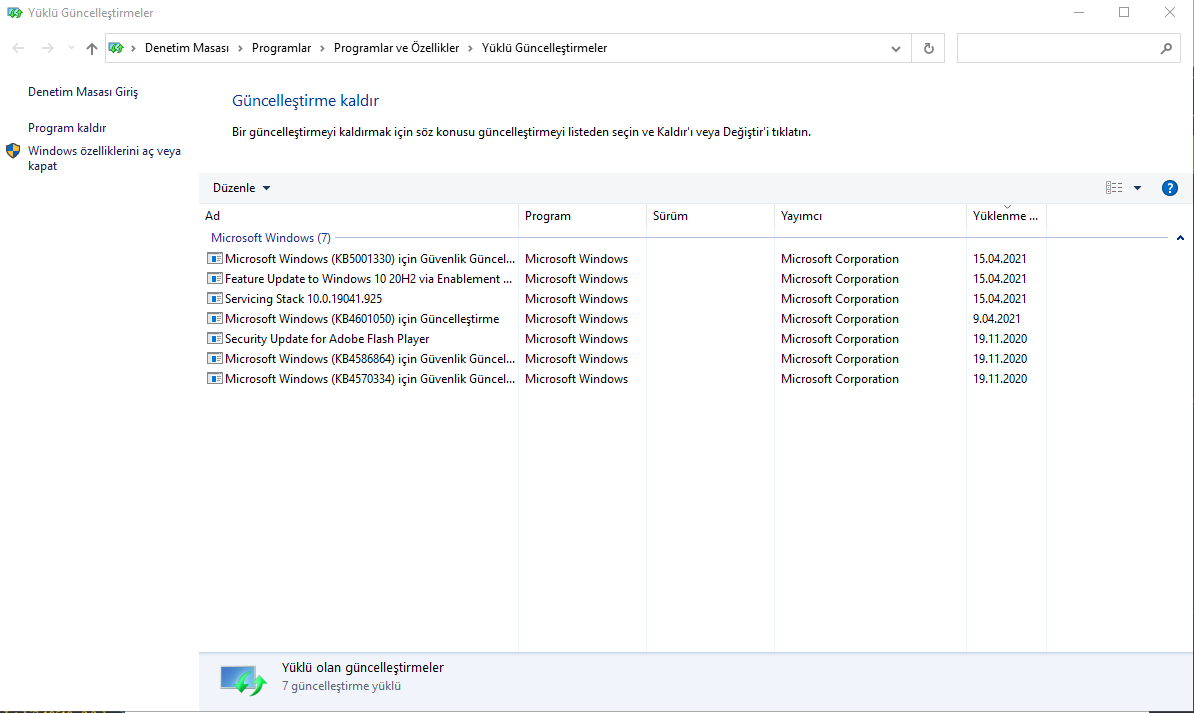This screenshot has width=1194, height=713.
Task: Click the Microsoft Windows (7) group label
Action: point(271,238)
